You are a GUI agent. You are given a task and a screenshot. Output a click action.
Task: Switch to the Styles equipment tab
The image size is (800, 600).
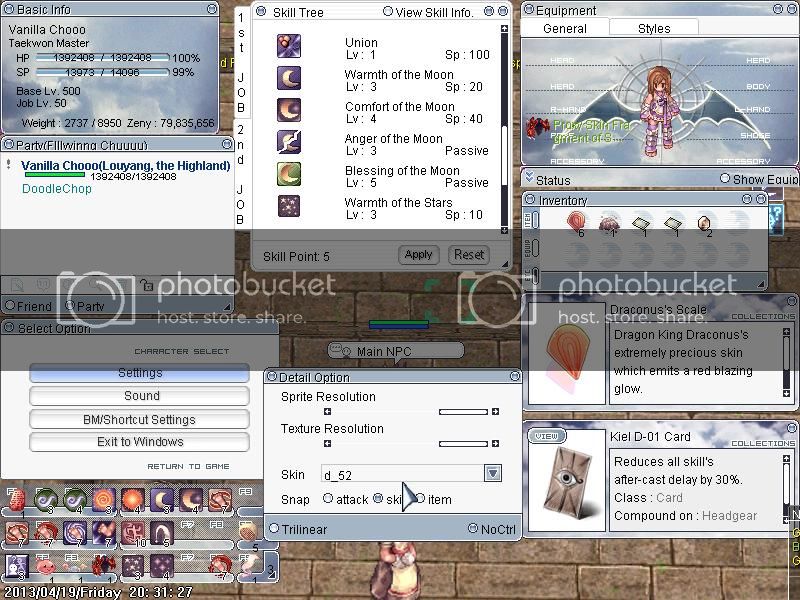[x=654, y=28]
